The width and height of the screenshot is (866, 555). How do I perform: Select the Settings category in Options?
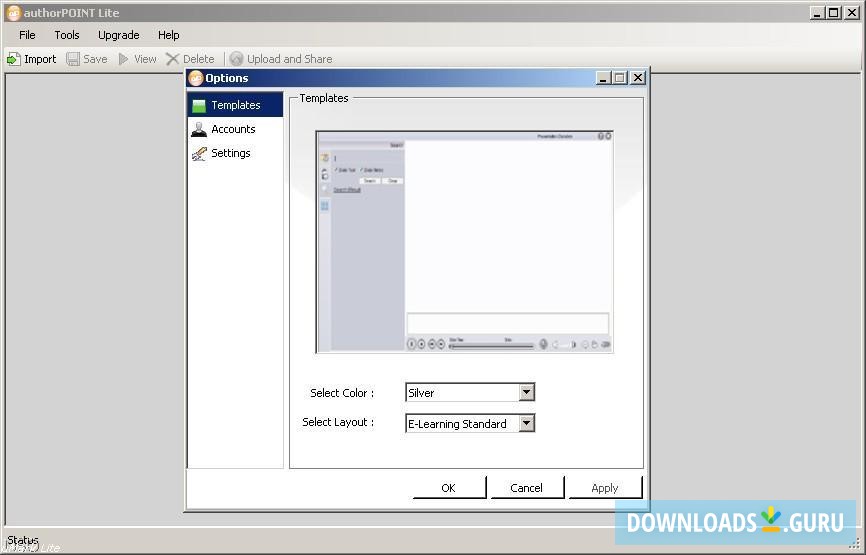pyautogui.click(x=235, y=153)
